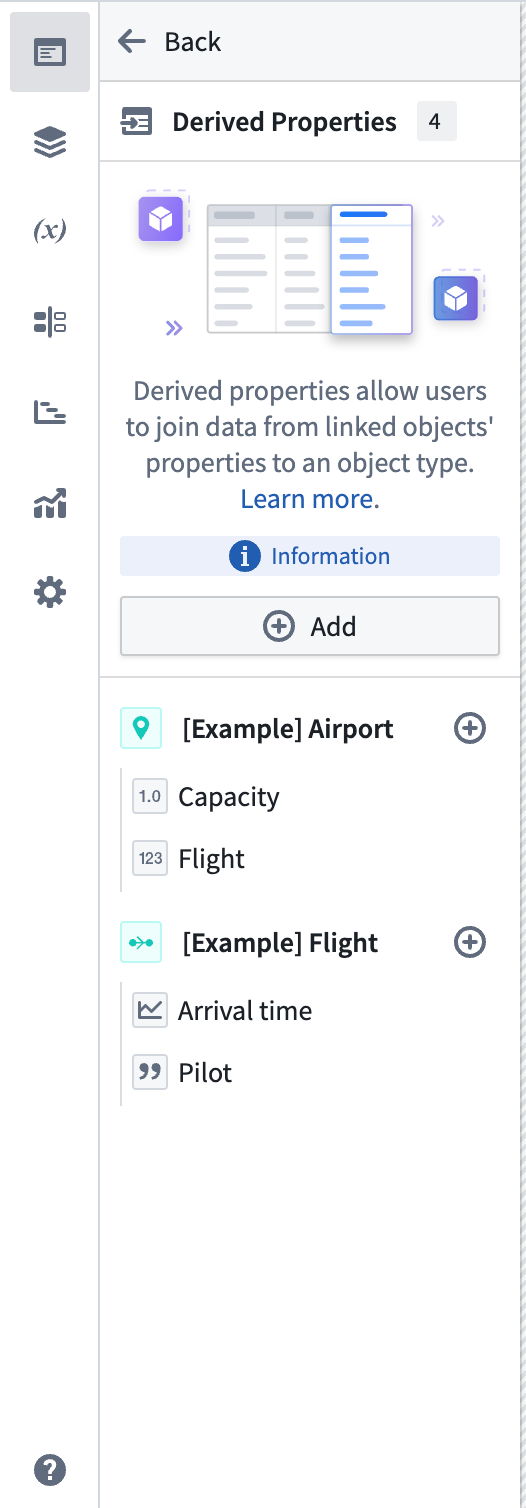Select the variables (x) sidebar icon
526x1508 pixels.
pyautogui.click(x=50, y=231)
